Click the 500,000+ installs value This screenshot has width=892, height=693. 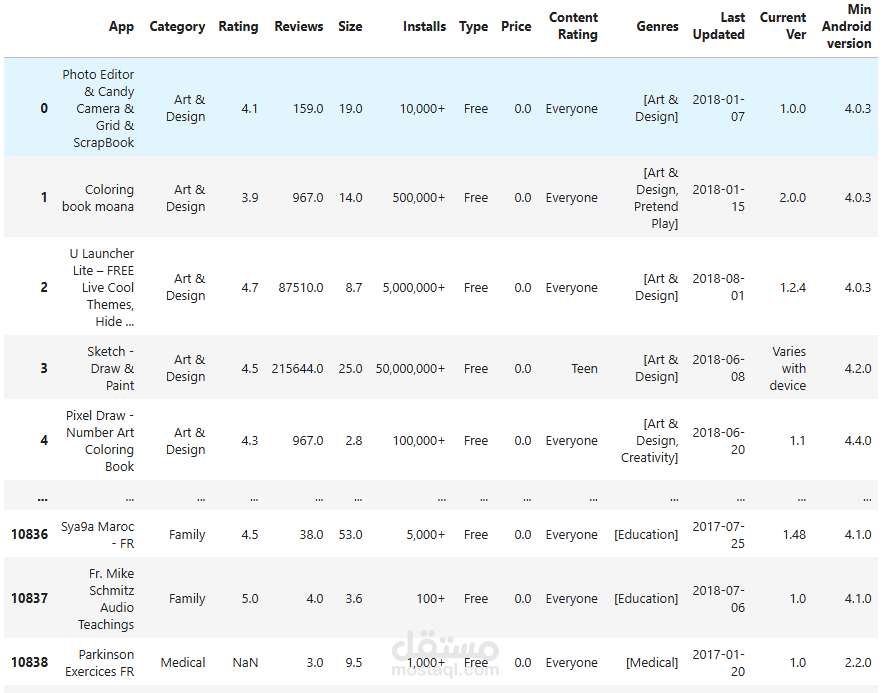pos(419,197)
